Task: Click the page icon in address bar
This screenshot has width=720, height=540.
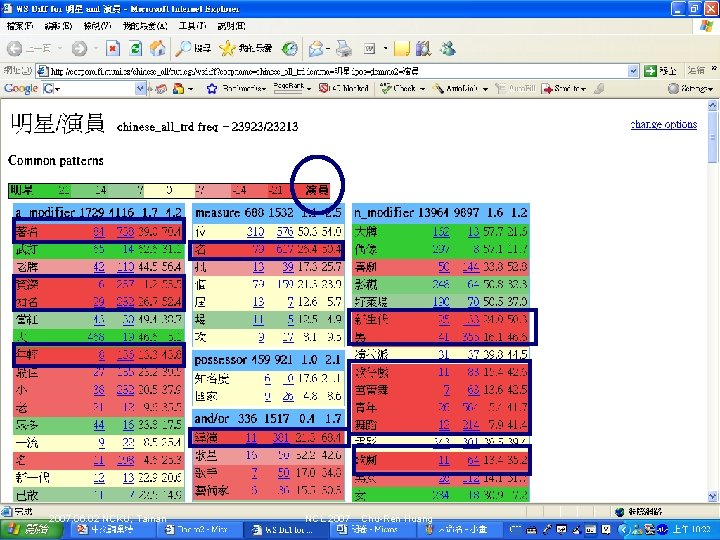Action: point(42,71)
